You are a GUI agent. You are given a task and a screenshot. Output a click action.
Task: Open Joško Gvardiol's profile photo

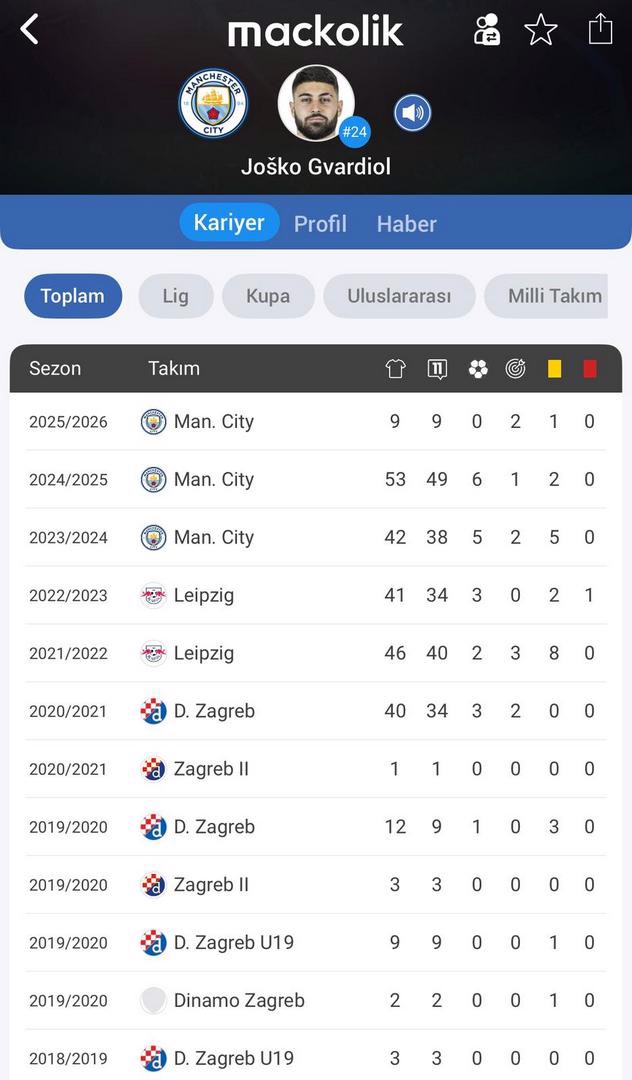[x=315, y=104]
